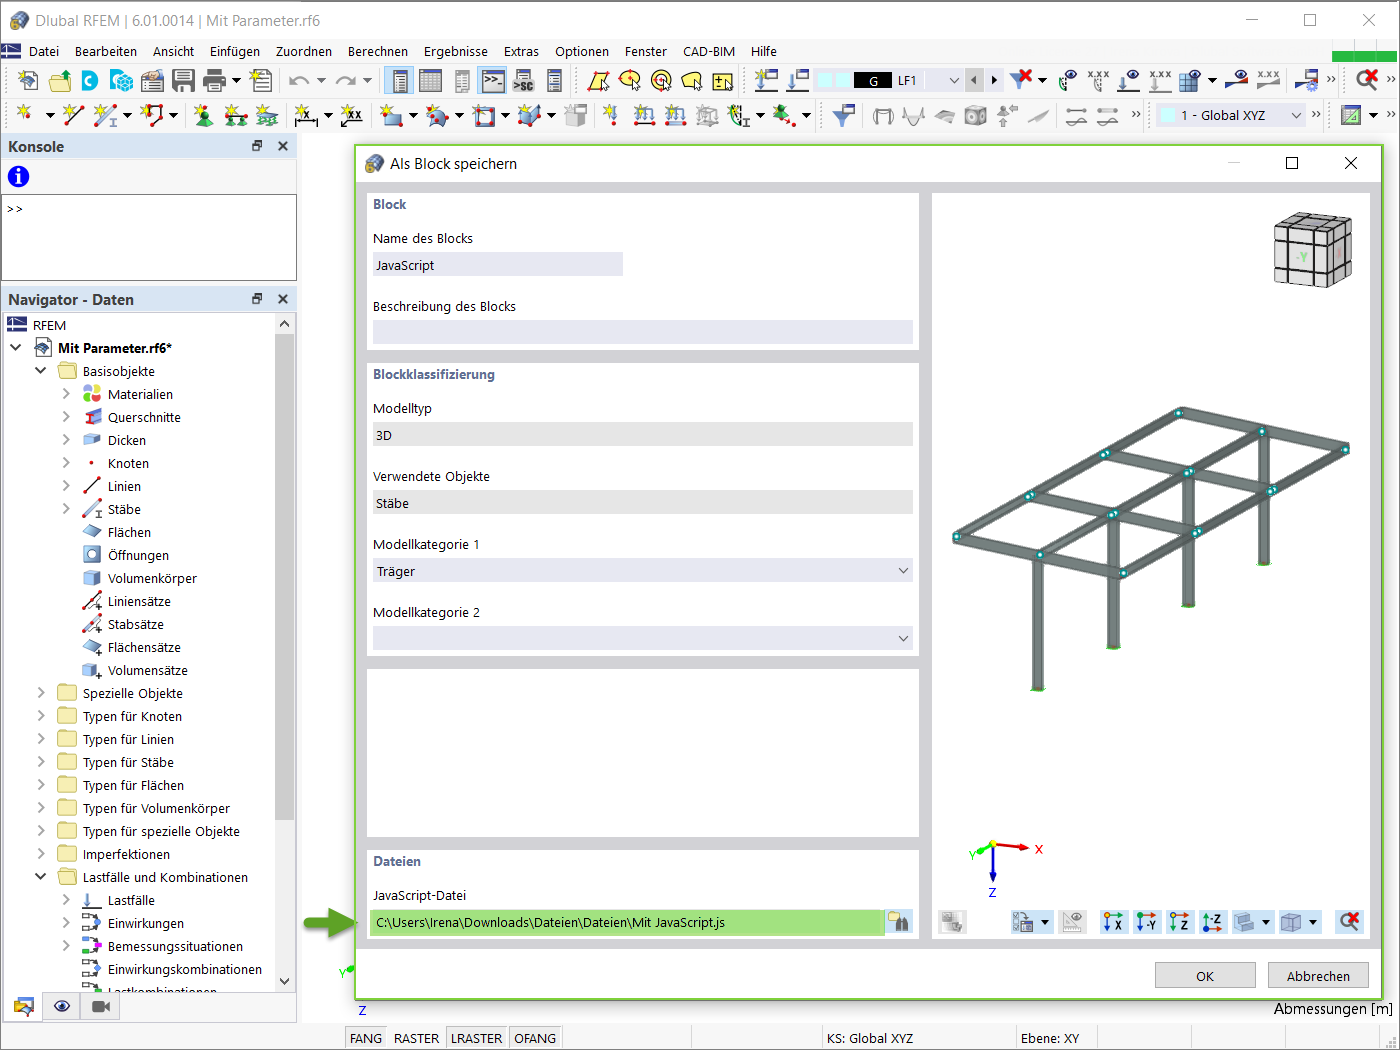Click the Abbrechen button

(x=1318, y=976)
